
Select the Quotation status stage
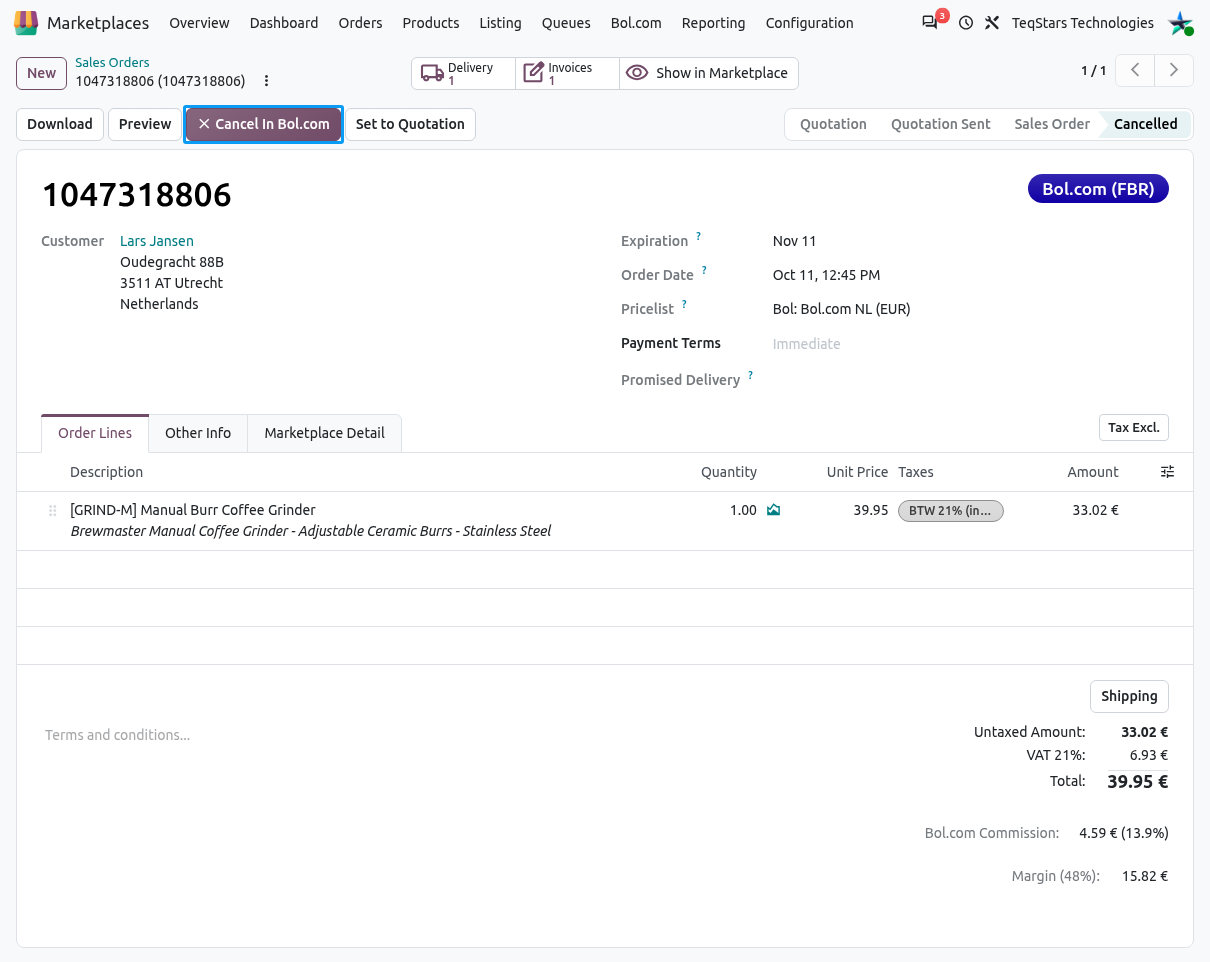833,124
